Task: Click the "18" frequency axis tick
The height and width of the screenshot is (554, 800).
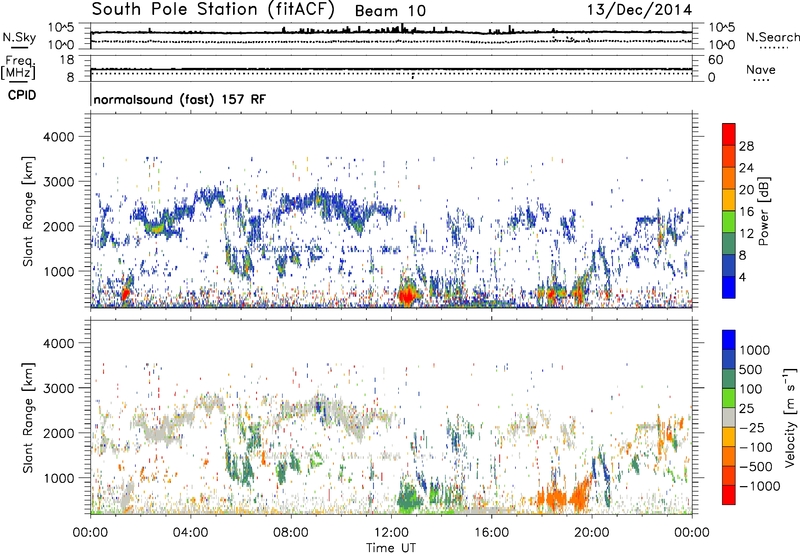Action: [x=67, y=60]
